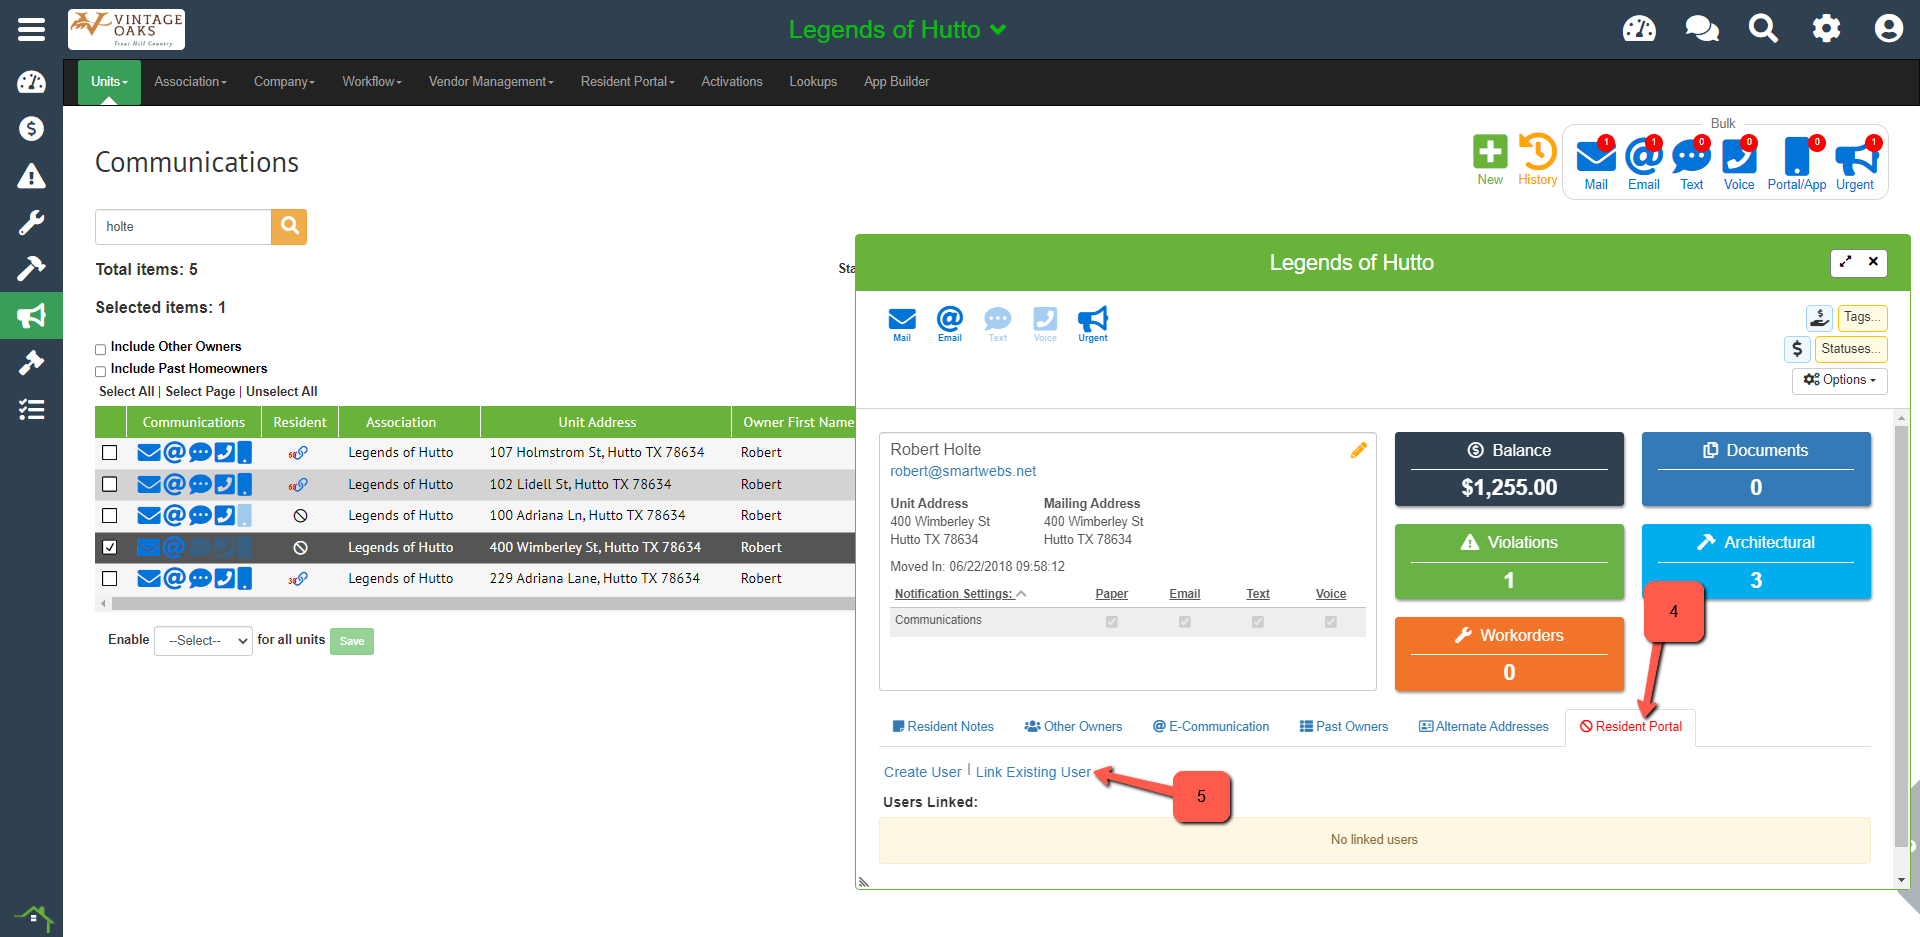Switch to the Alternate Addresses tab

tap(1484, 727)
